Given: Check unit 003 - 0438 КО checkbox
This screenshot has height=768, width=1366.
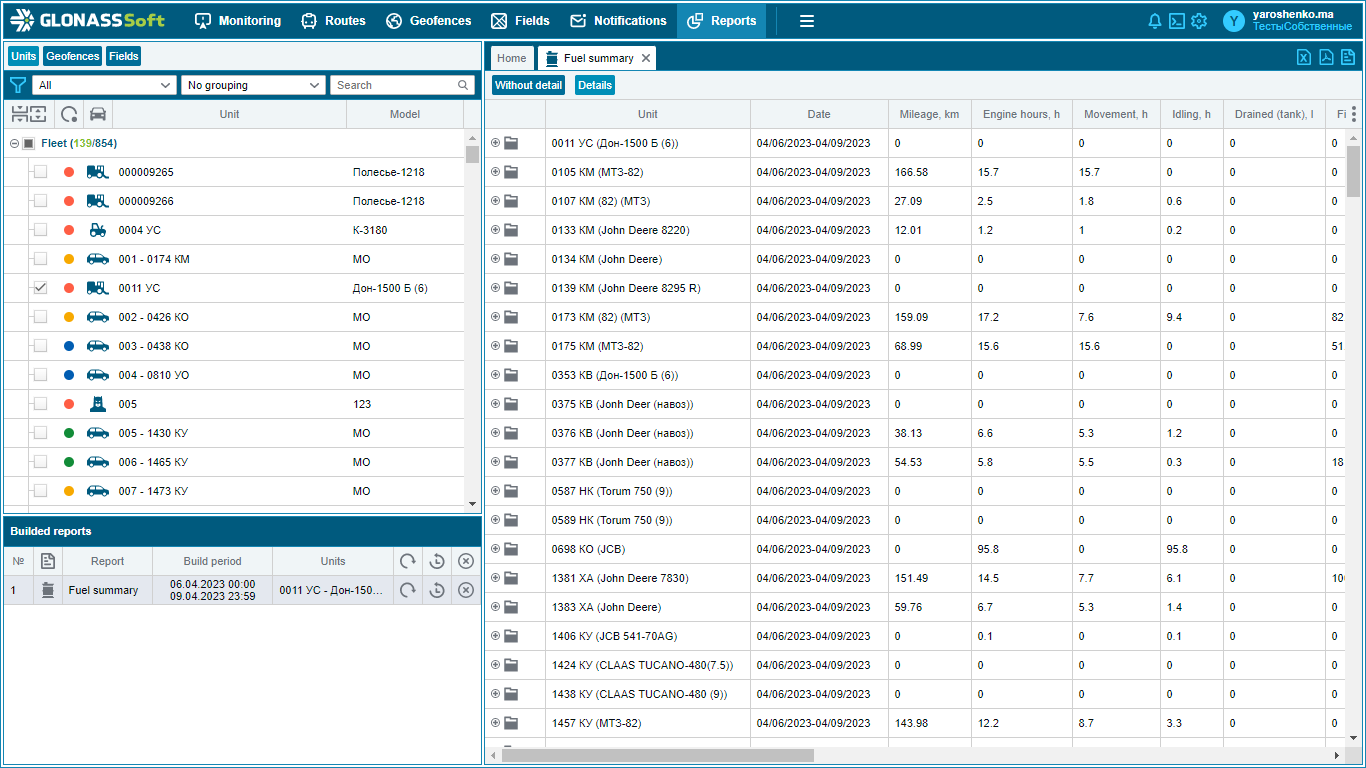Looking at the screenshot, I should click(40, 346).
